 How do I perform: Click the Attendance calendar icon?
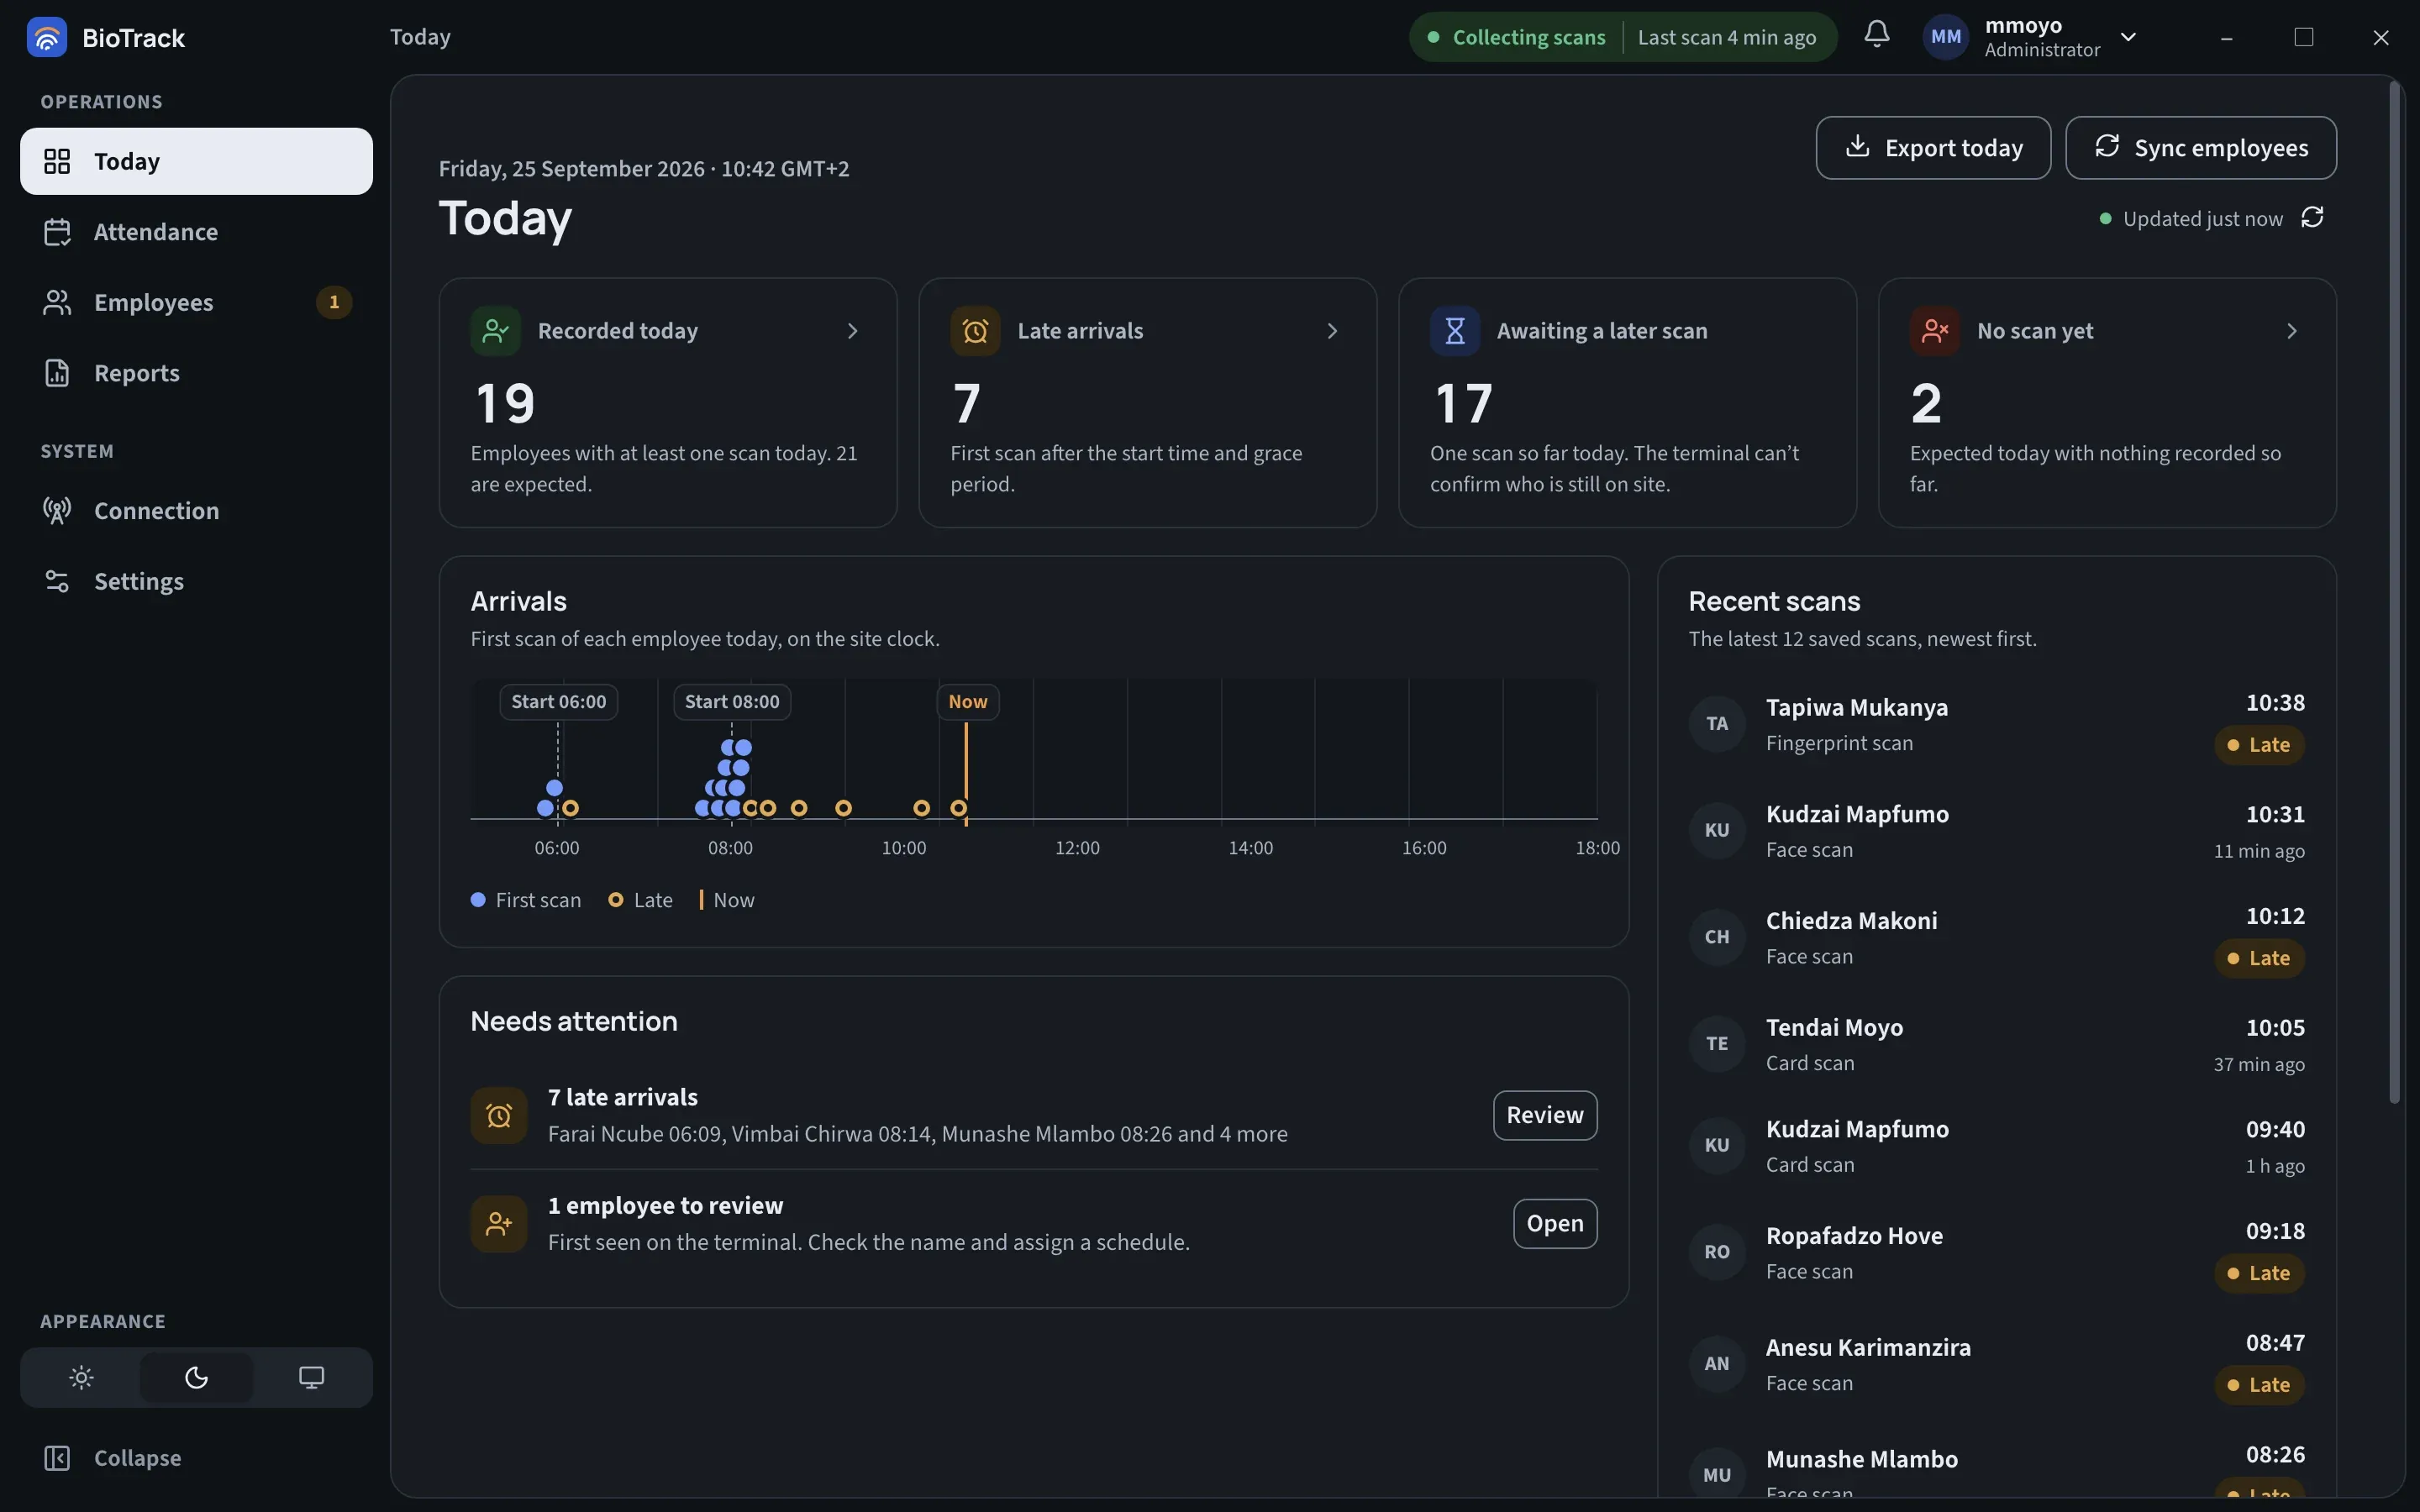[57, 232]
